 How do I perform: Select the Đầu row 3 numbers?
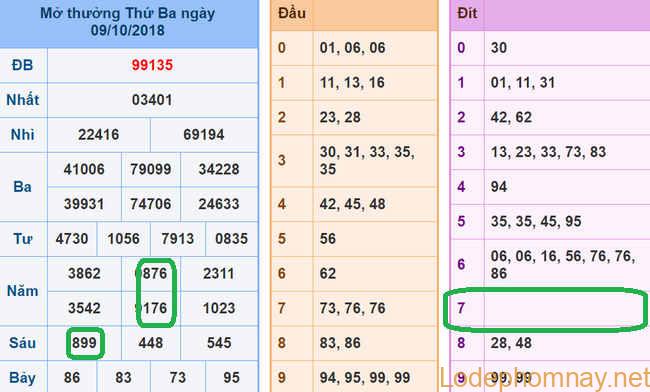tap(367, 160)
